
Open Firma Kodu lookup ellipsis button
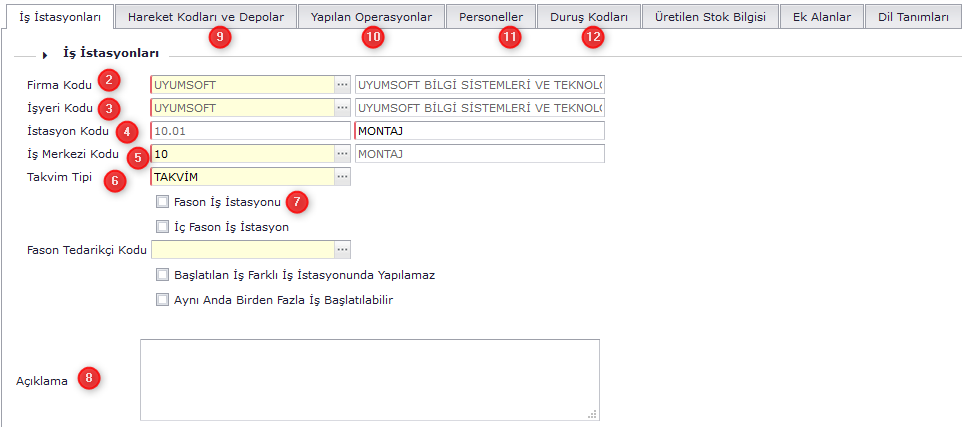[342, 85]
